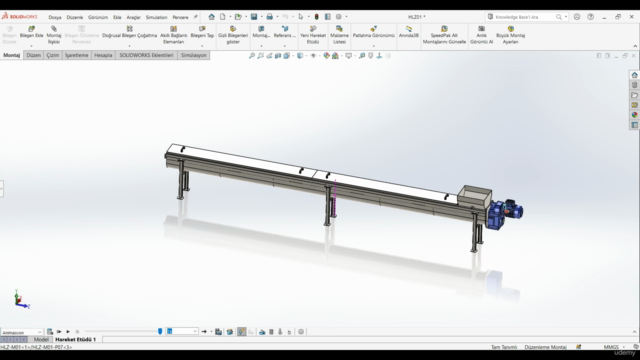The width and height of the screenshot is (640, 360).
Task: Click the Rebuild traffic light icon
Action: (316, 17)
